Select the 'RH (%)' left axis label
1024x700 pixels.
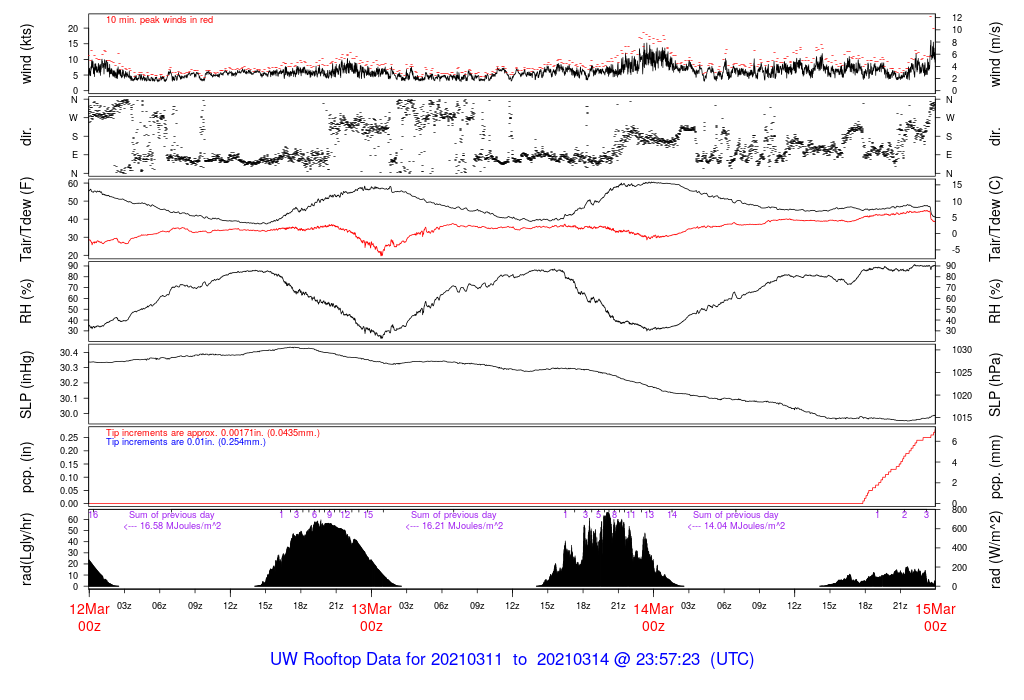(26, 301)
